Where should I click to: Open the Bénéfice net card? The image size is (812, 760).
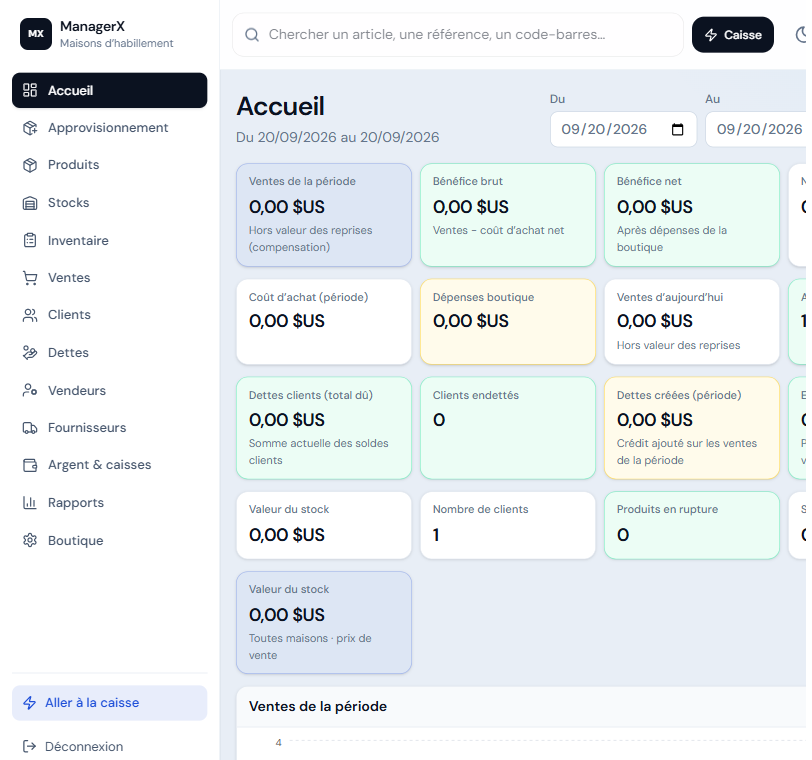[x=692, y=215]
